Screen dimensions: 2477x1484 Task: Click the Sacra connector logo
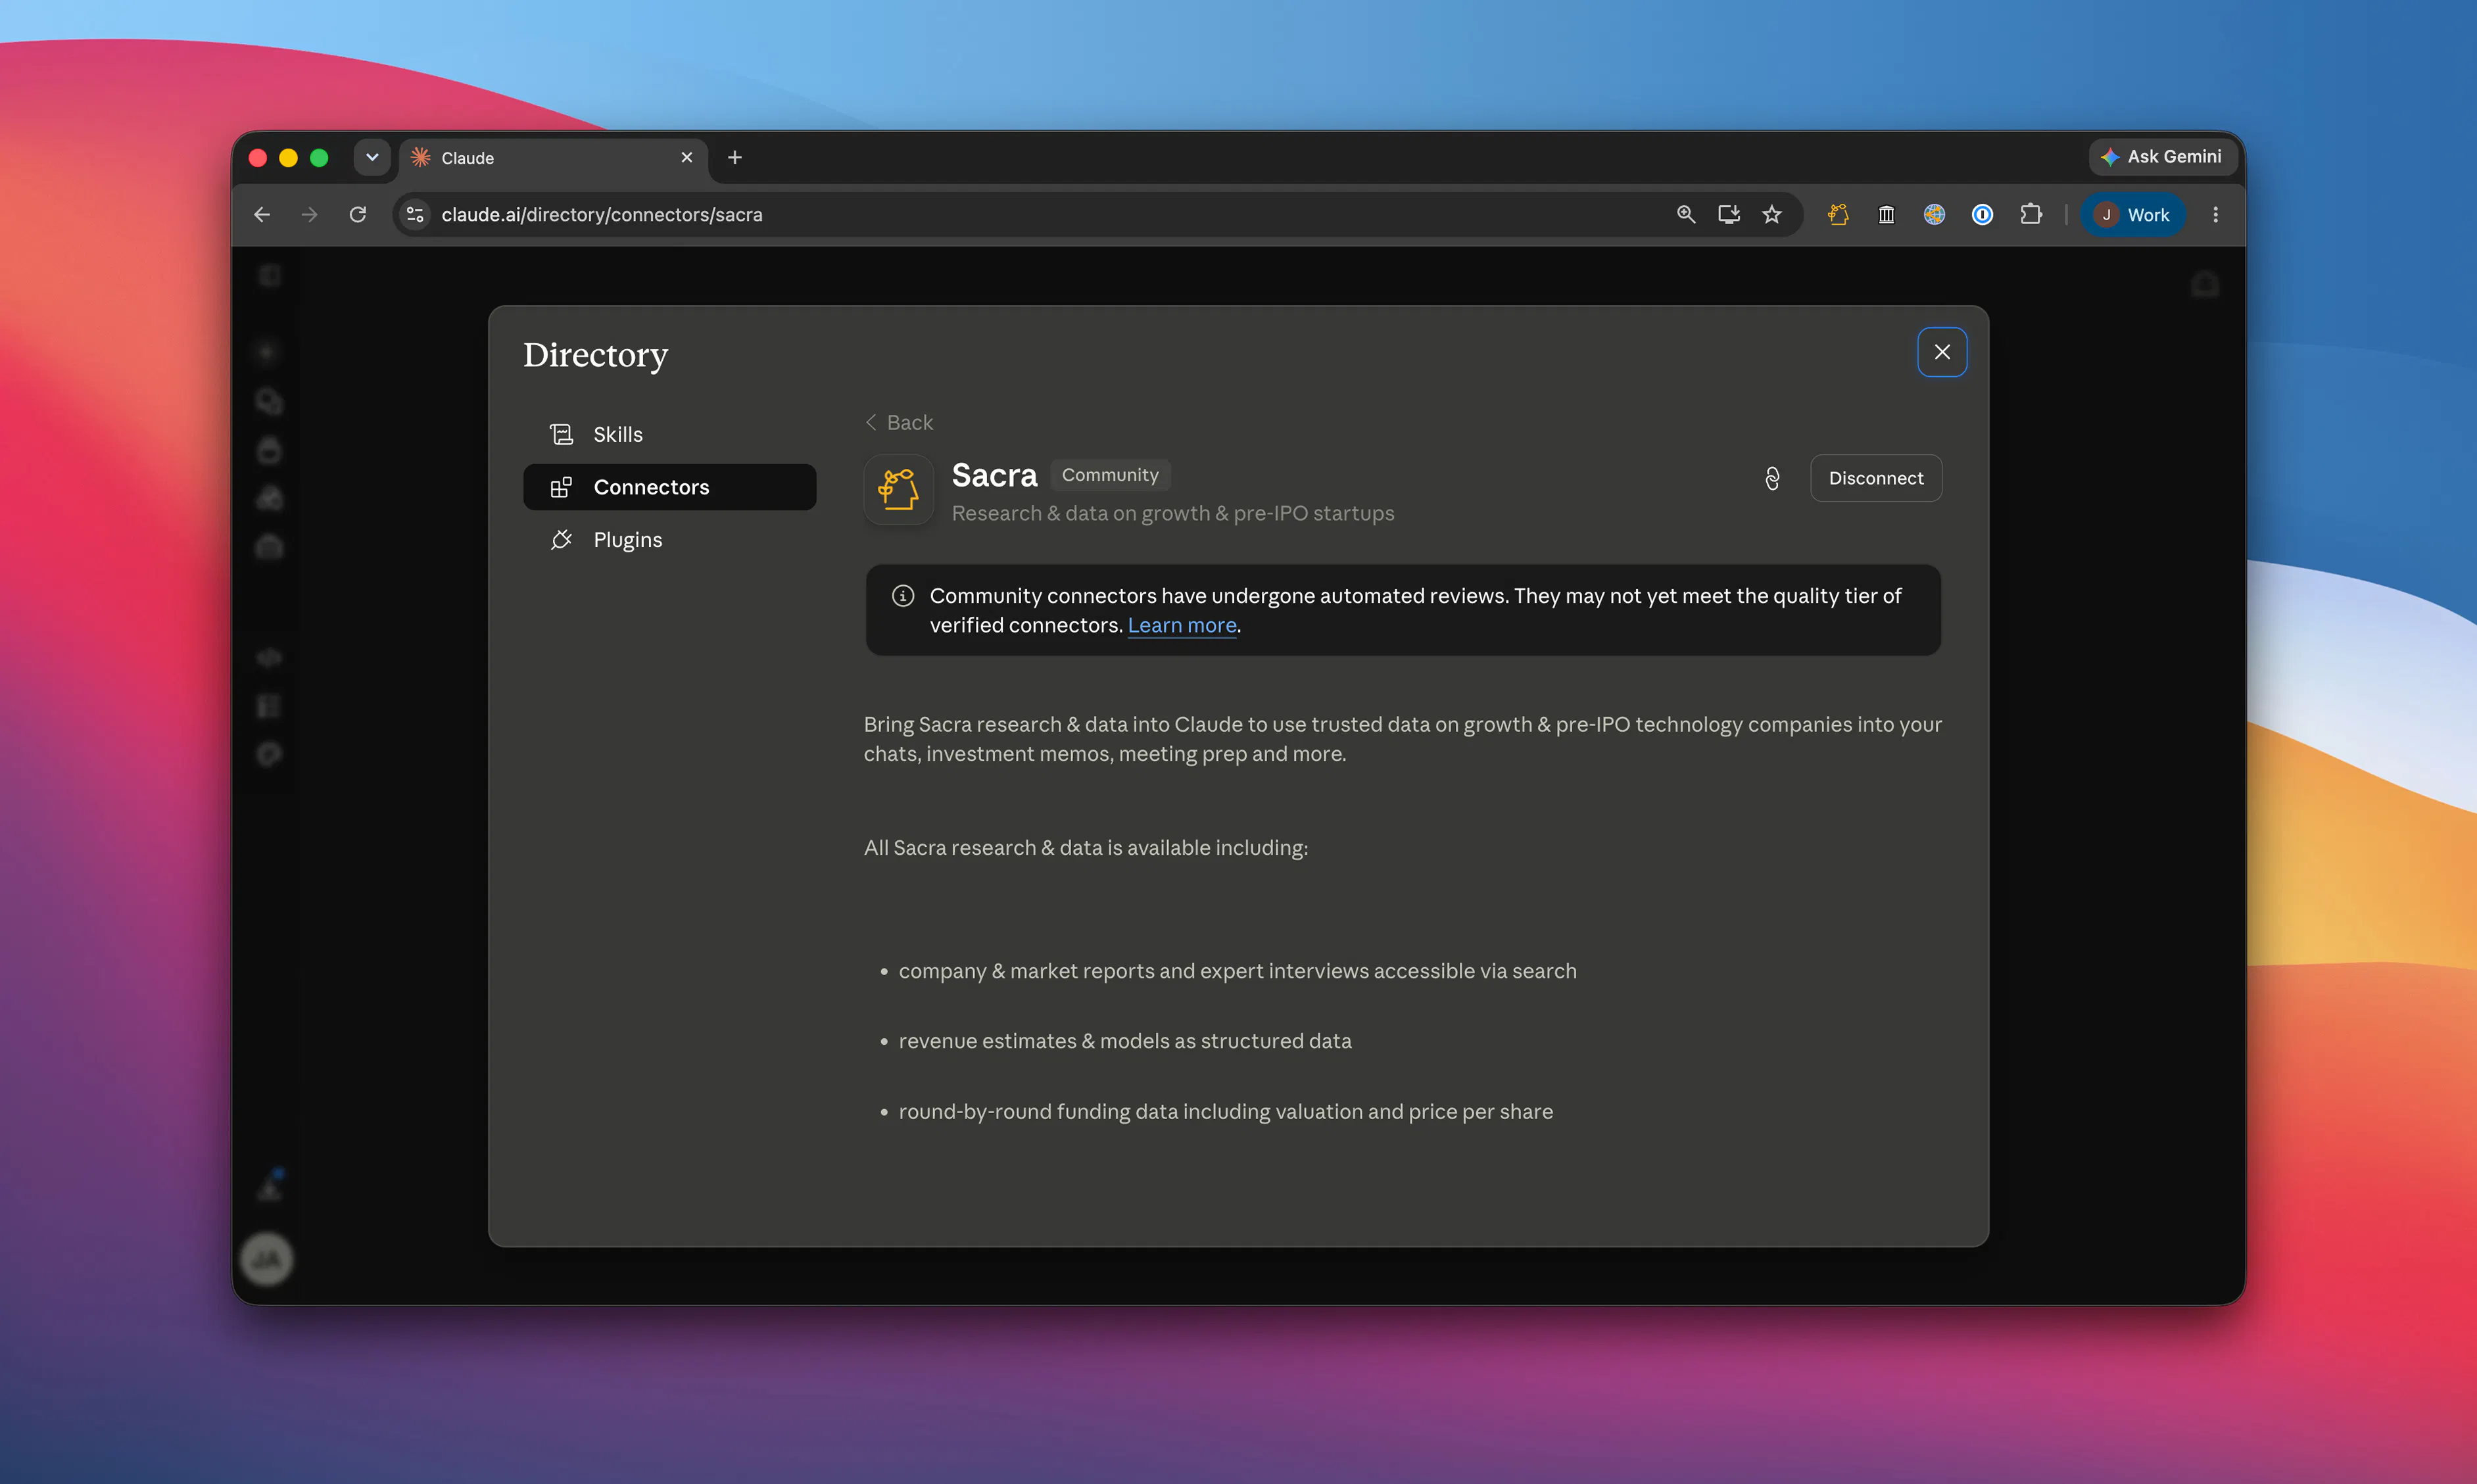coord(898,489)
